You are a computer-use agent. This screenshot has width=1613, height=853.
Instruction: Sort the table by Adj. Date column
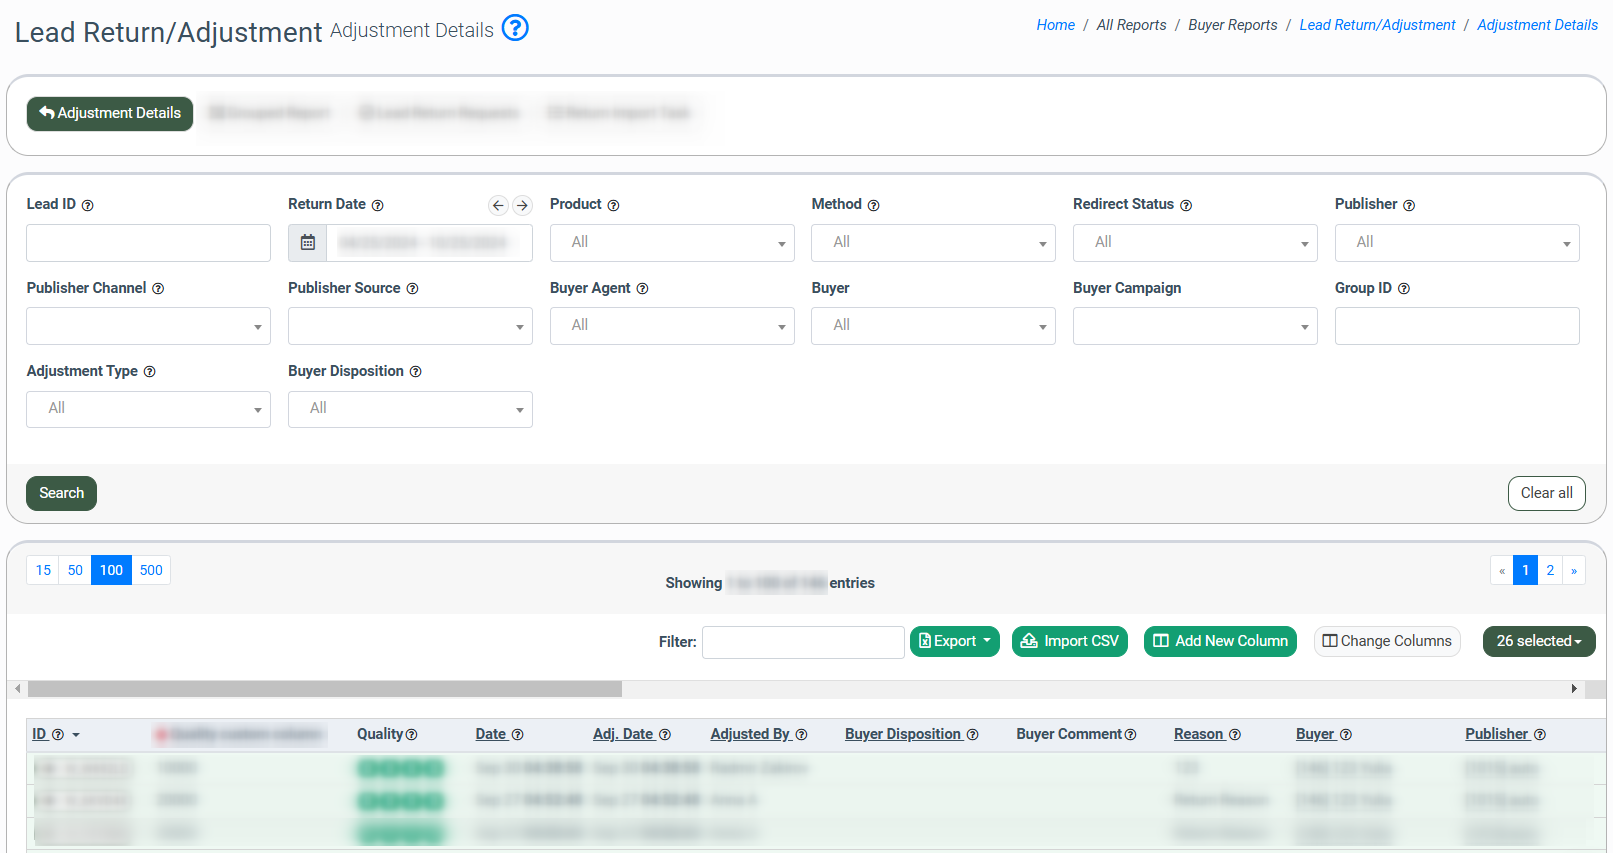point(622,734)
